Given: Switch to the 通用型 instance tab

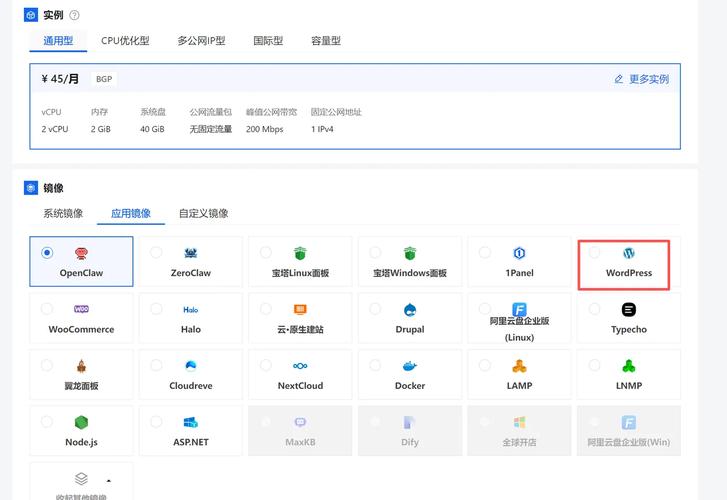Looking at the screenshot, I should click(x=58, y=41).
